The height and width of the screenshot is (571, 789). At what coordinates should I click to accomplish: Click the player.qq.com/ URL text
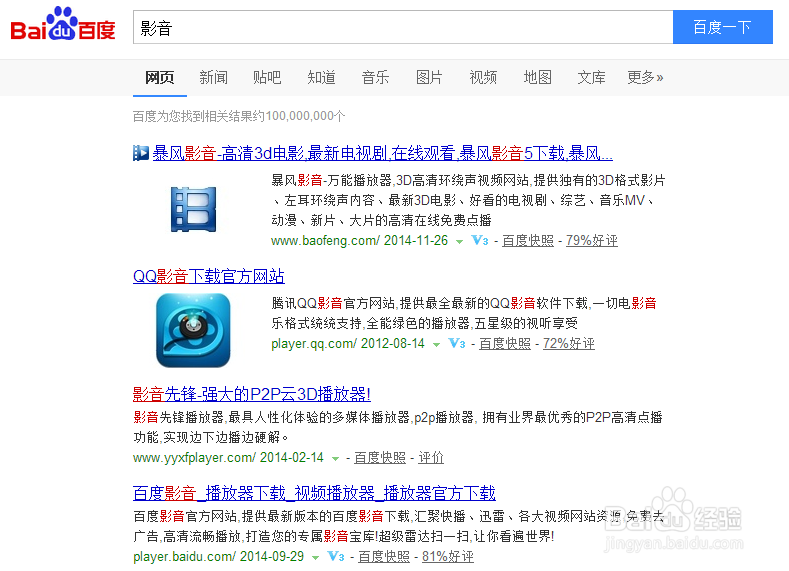[314, 344]
